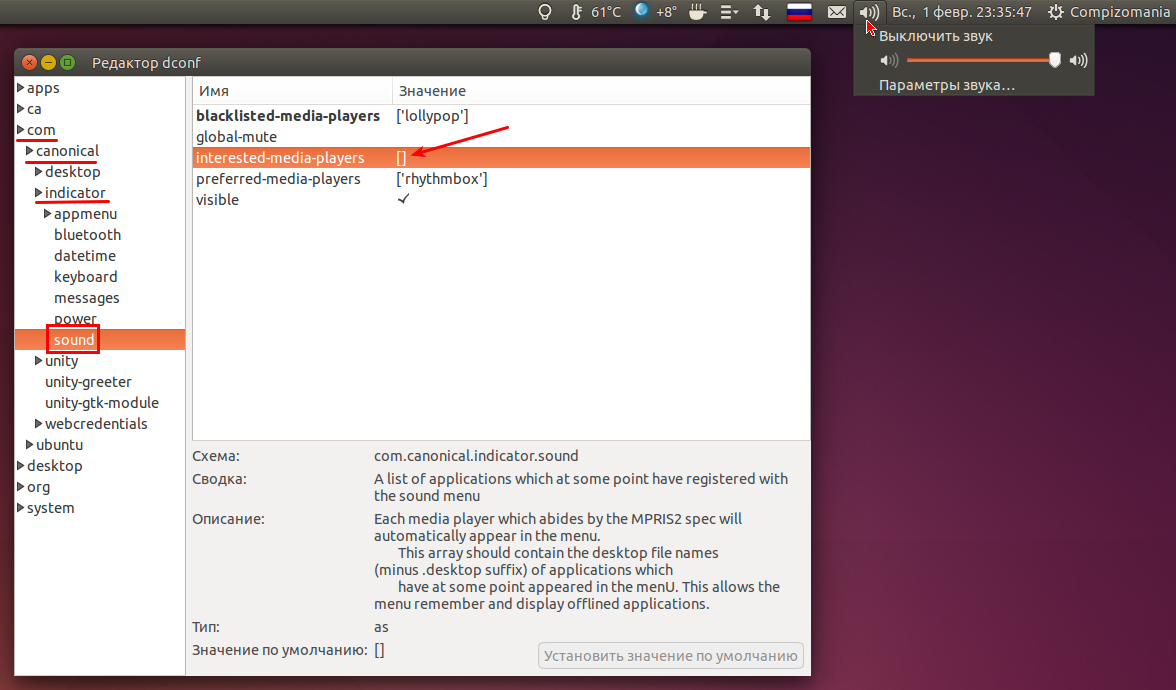1176x690 pixels.
Task: Select the unity-gtk-module tree item
Action: (x=101, y=403)
